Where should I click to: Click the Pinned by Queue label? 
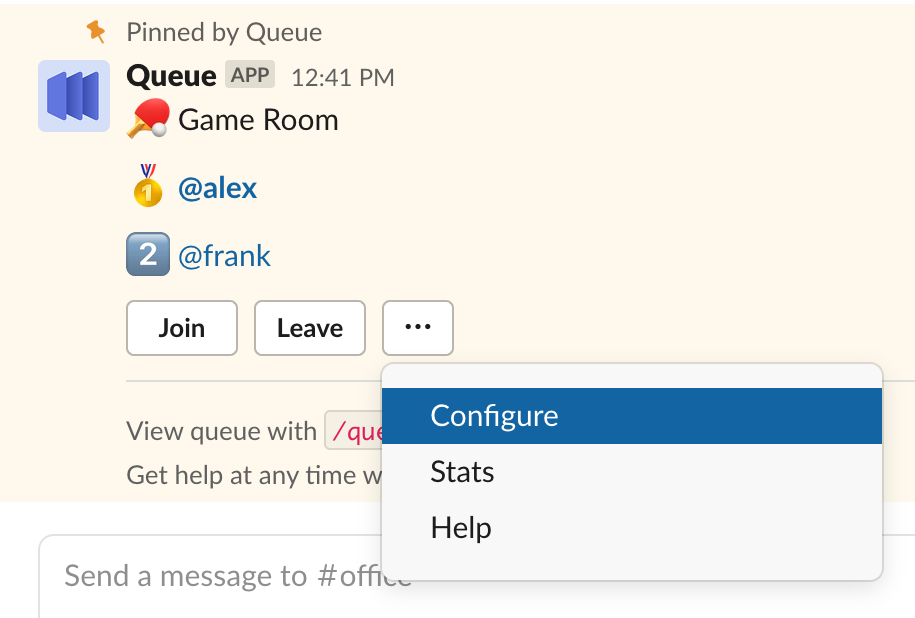(x=224, y=32)
